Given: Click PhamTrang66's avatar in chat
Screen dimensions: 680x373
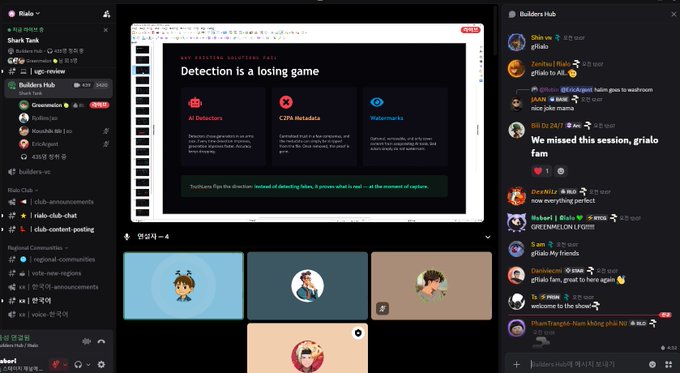Looking at the screenshot, I should (x=517, y=328).
